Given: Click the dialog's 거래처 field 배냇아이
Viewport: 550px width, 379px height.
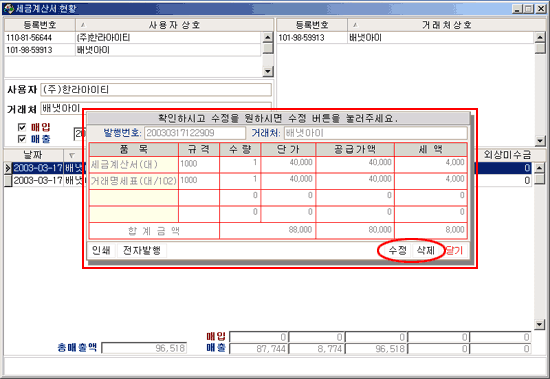Looking at the screenshot, I should point(376,133).
